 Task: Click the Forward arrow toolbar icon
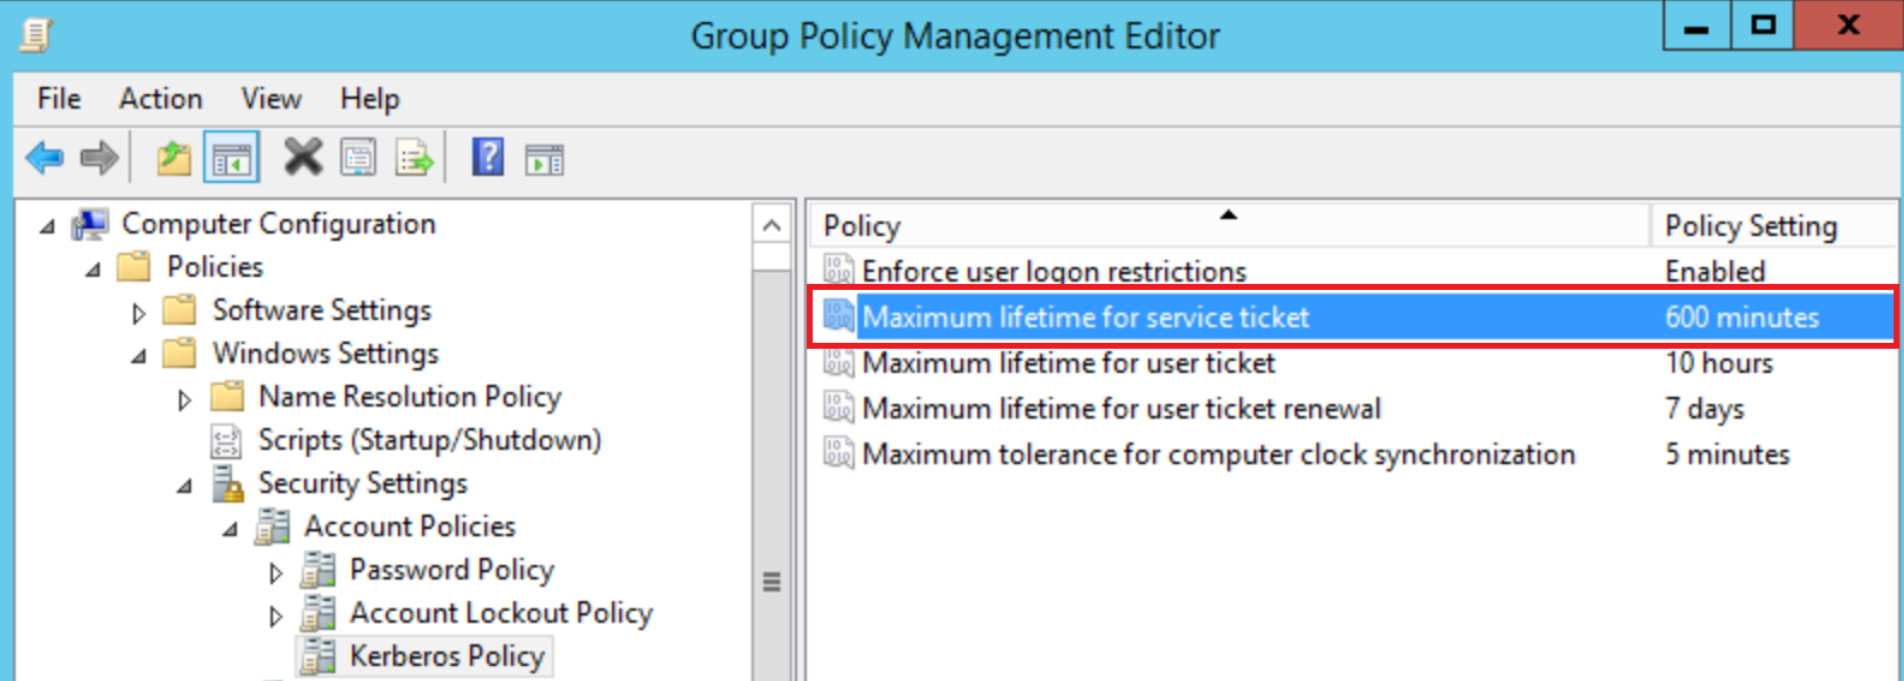click(99, 158)
